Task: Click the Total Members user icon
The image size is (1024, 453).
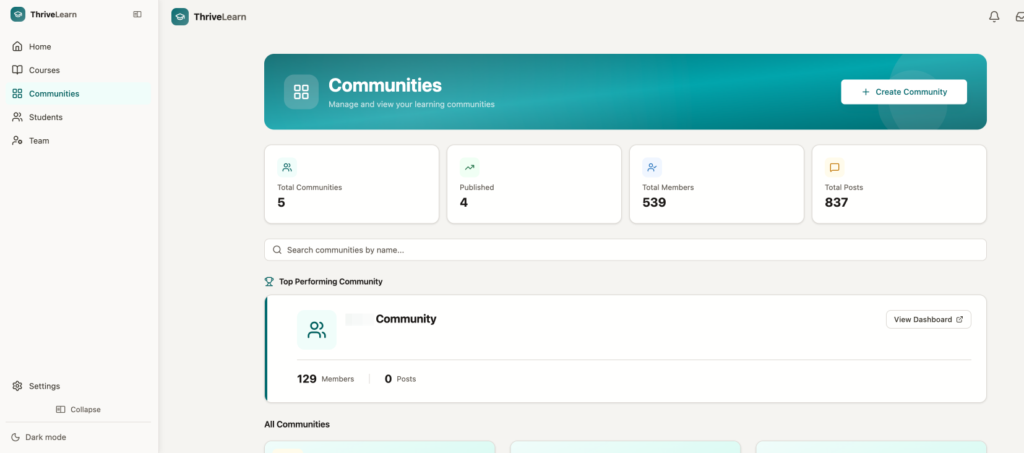Action: tap(652, 167)
